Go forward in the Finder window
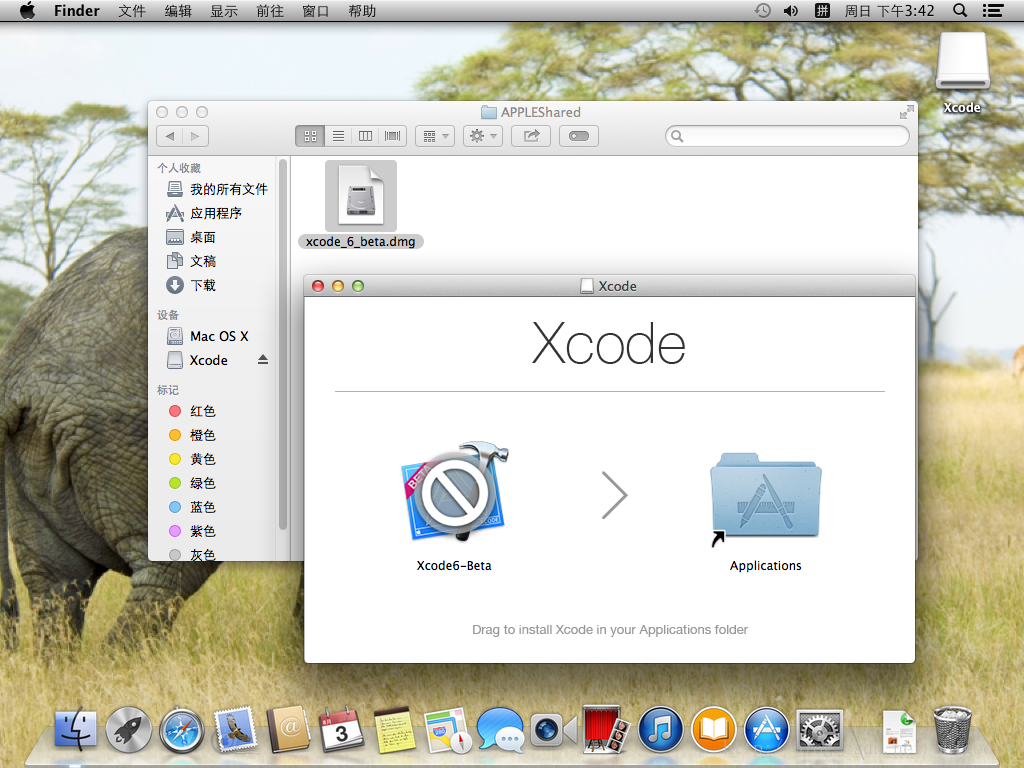 point(195,136)
